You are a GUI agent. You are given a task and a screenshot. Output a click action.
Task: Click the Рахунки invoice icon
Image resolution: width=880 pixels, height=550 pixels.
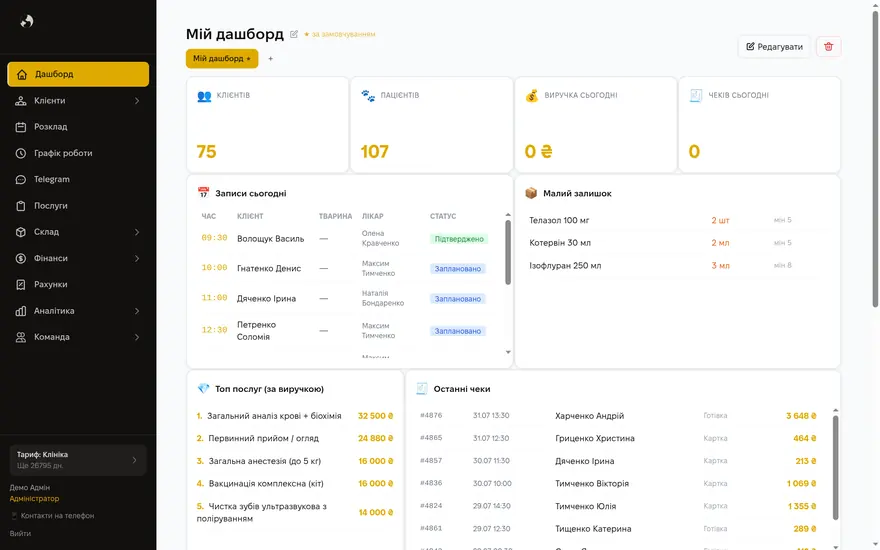(x=21, y=285)
